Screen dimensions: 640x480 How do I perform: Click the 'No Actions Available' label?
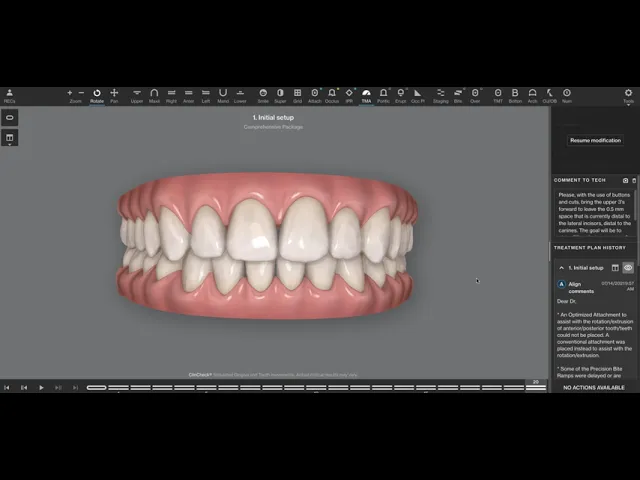(594, 388)
